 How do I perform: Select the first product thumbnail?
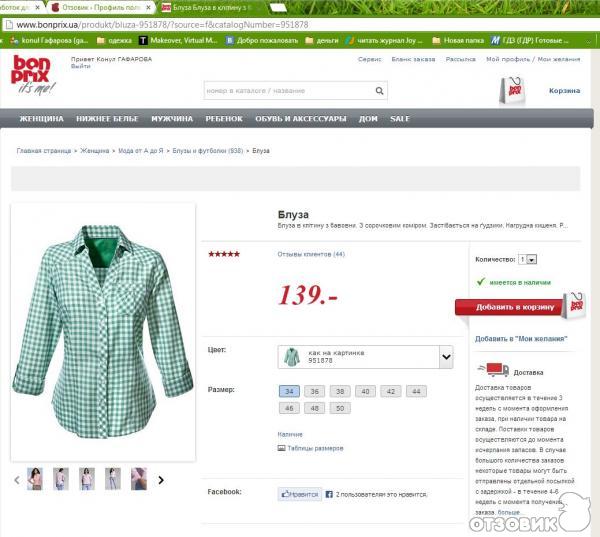[35, 479]
